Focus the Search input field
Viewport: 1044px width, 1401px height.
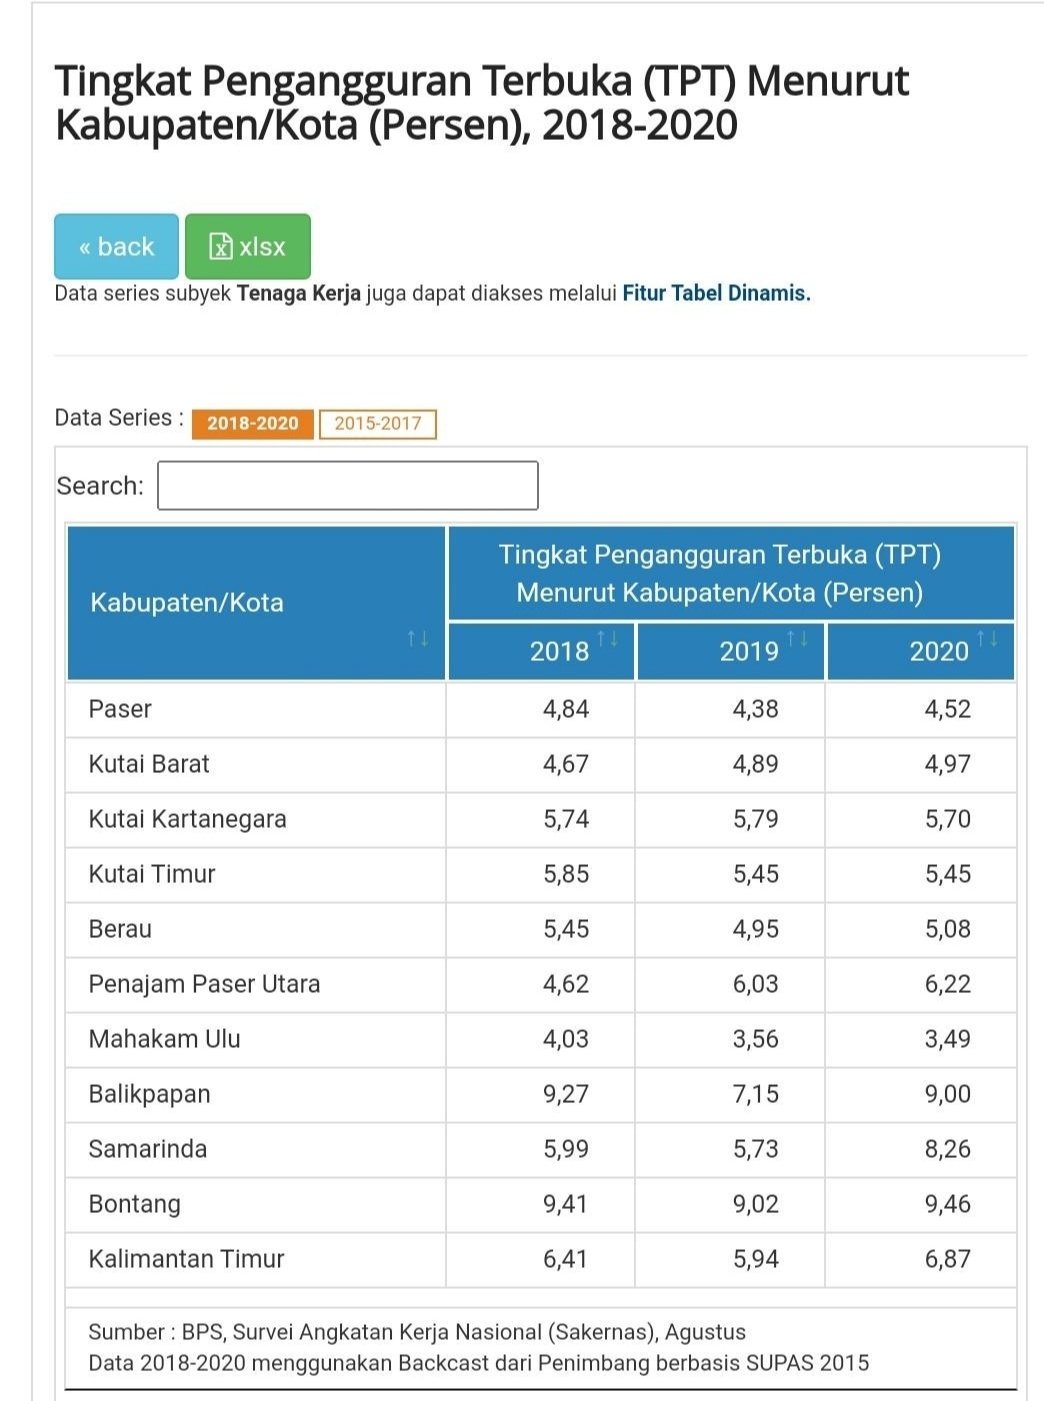[348, 486]
